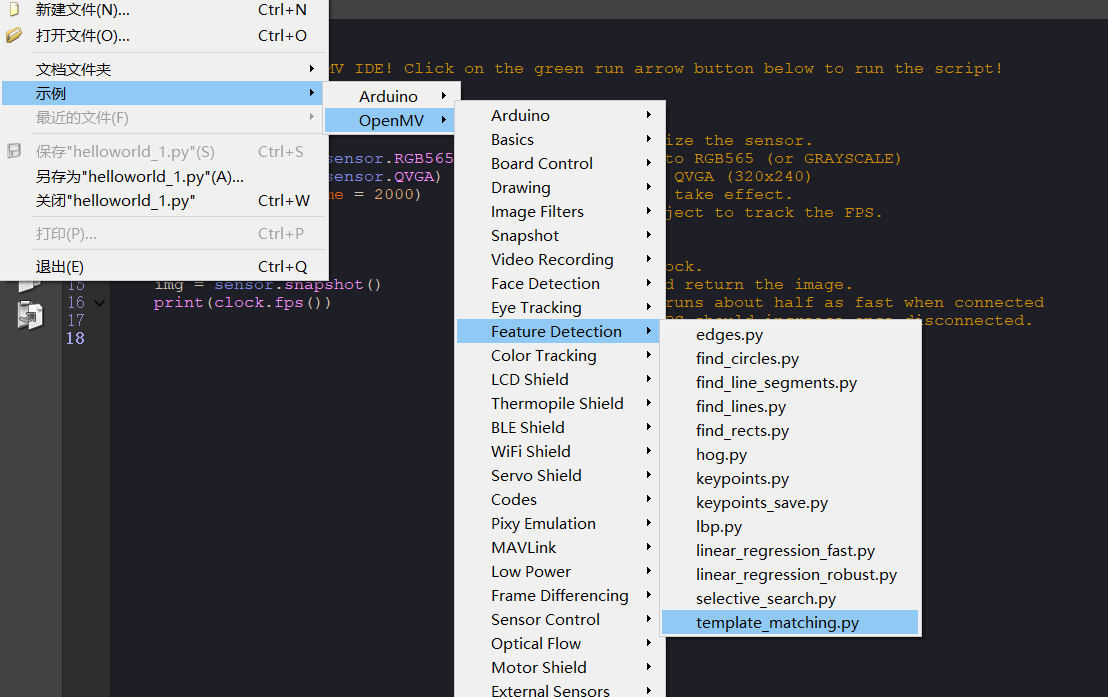Open the Frame Differencing submenu
The height and width of the screenshot is (697, 1108).
[x=558, y=596]
